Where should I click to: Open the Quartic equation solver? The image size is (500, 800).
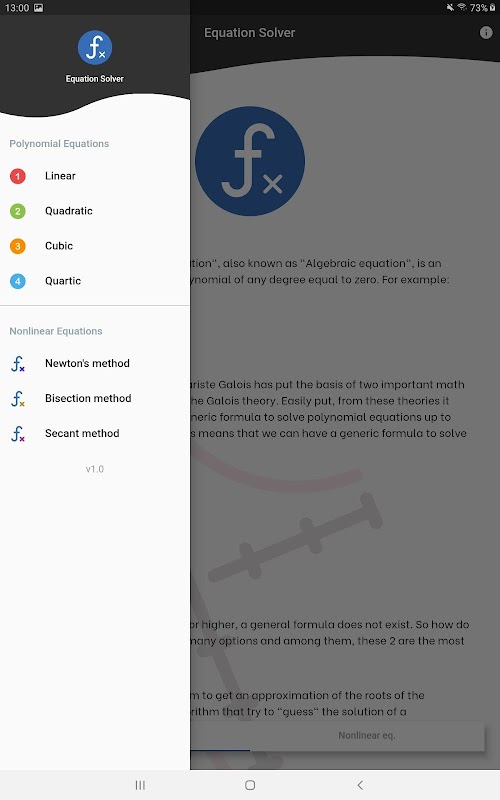click(x=95, y=281)
